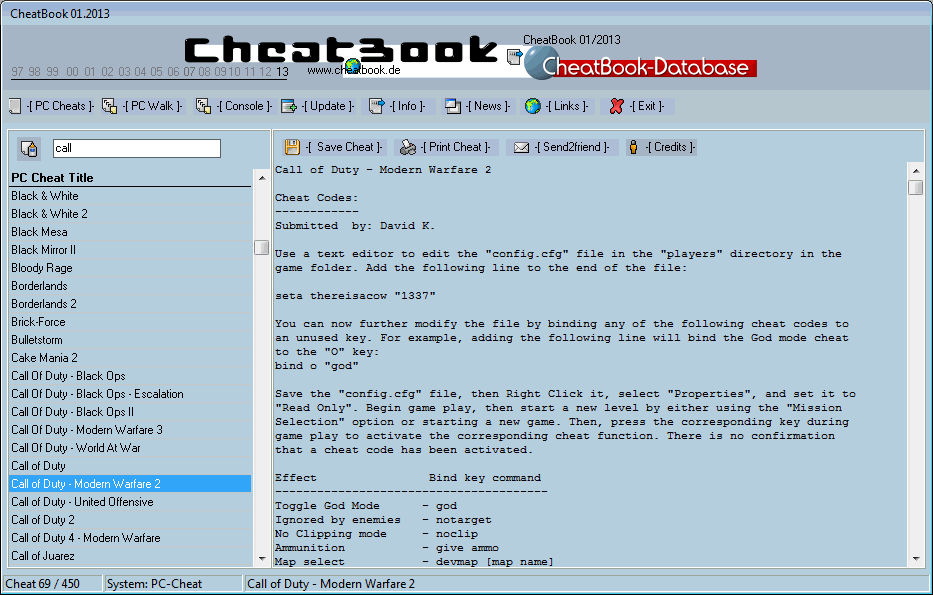The height and width of the screenshot is (595, 933).
Task: Click the Update icon in toolbar
Action: (289, 107)
